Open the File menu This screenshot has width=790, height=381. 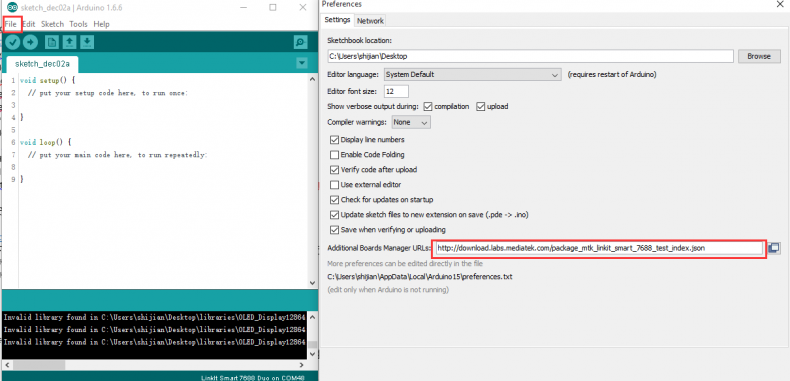click(11, 24)
